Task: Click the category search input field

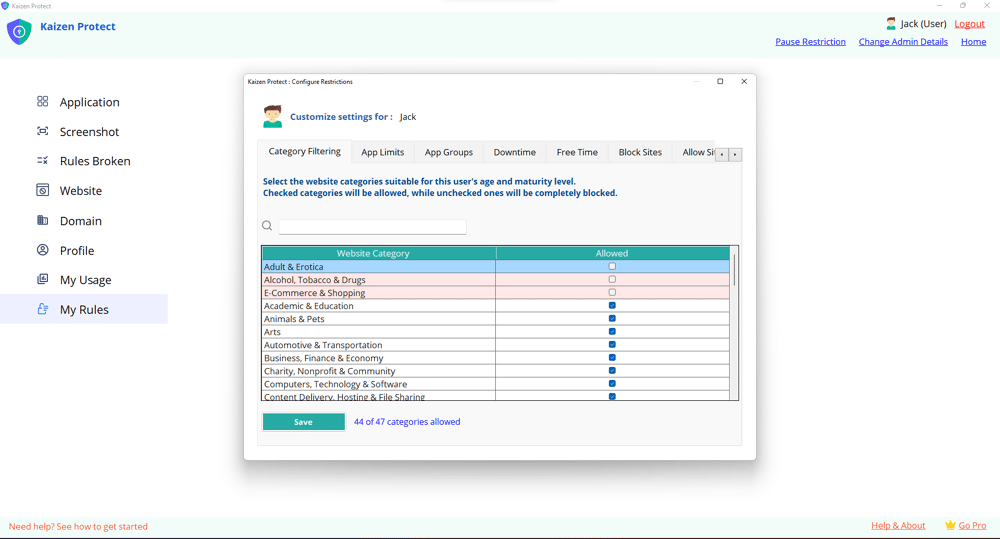Action: [x=372, y=227]
